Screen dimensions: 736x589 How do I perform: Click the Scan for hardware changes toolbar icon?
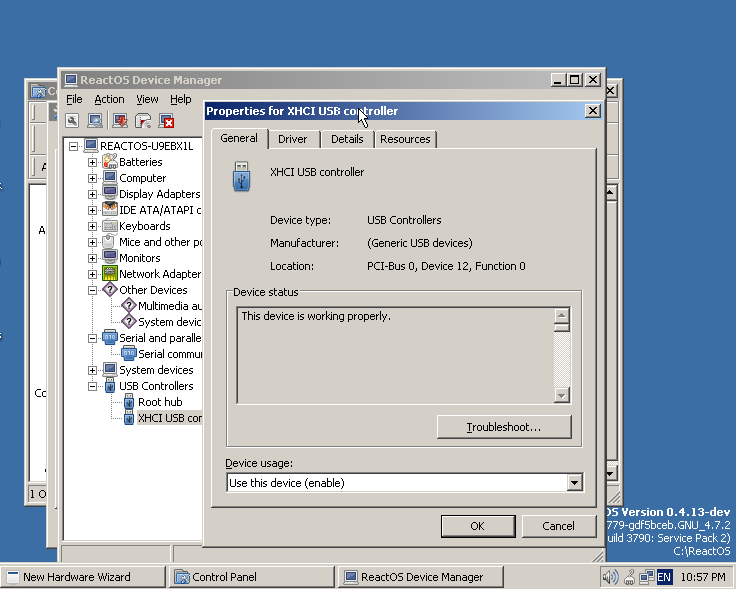click(x=95, y=121)
